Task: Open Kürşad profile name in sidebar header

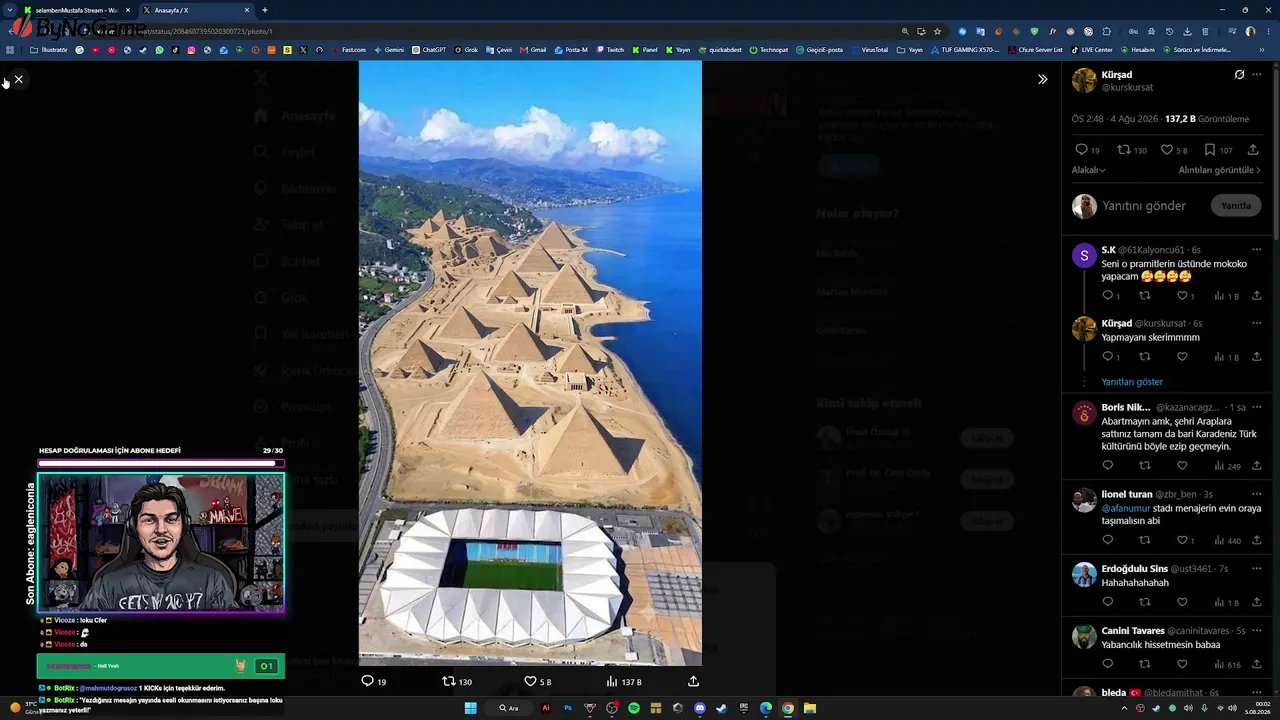Action: [1117, 75]
